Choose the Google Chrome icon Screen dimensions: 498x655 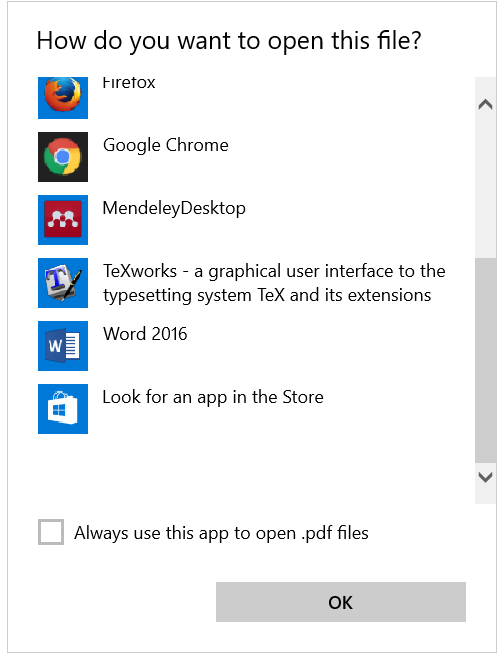(63, 157)
